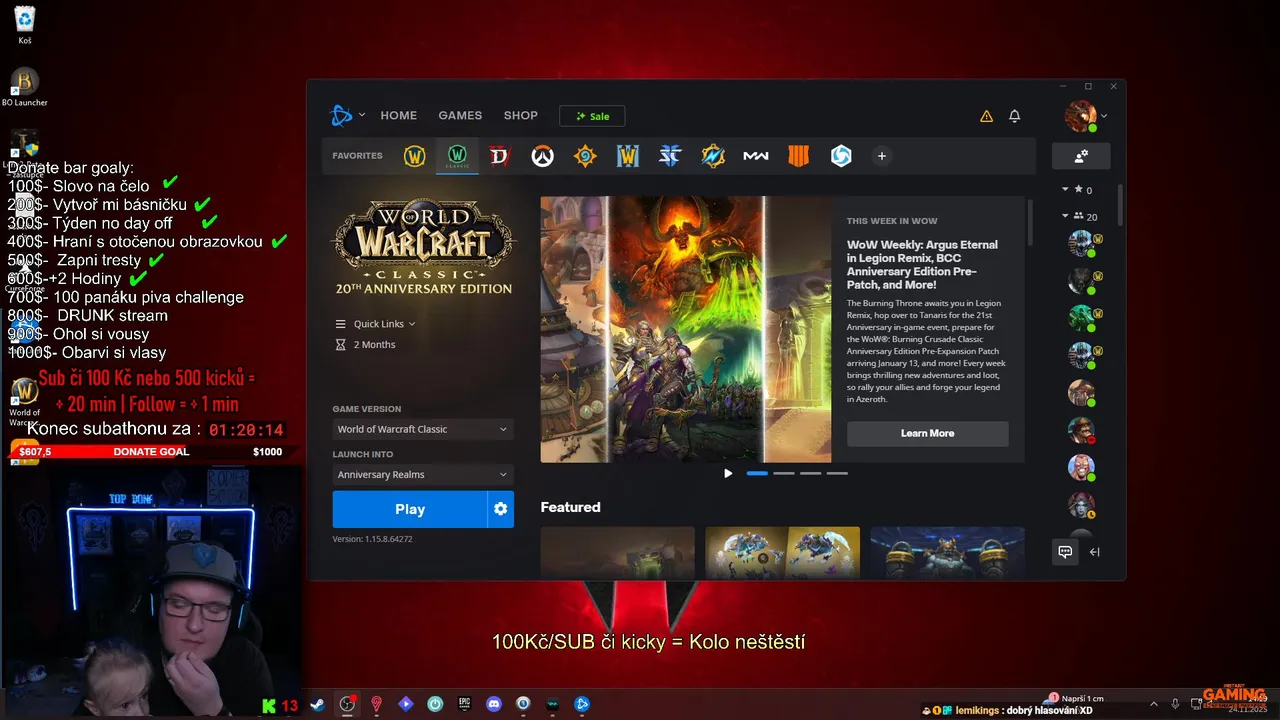The image size is (1280, 720).
Task: Open StarCraft II from favorites bar
Action: click(670, 156)
